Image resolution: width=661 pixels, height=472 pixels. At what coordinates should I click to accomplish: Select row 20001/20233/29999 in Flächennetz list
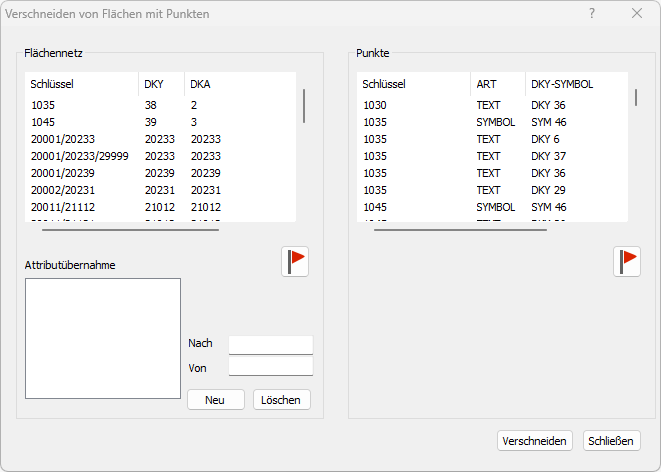click(80, 156)
